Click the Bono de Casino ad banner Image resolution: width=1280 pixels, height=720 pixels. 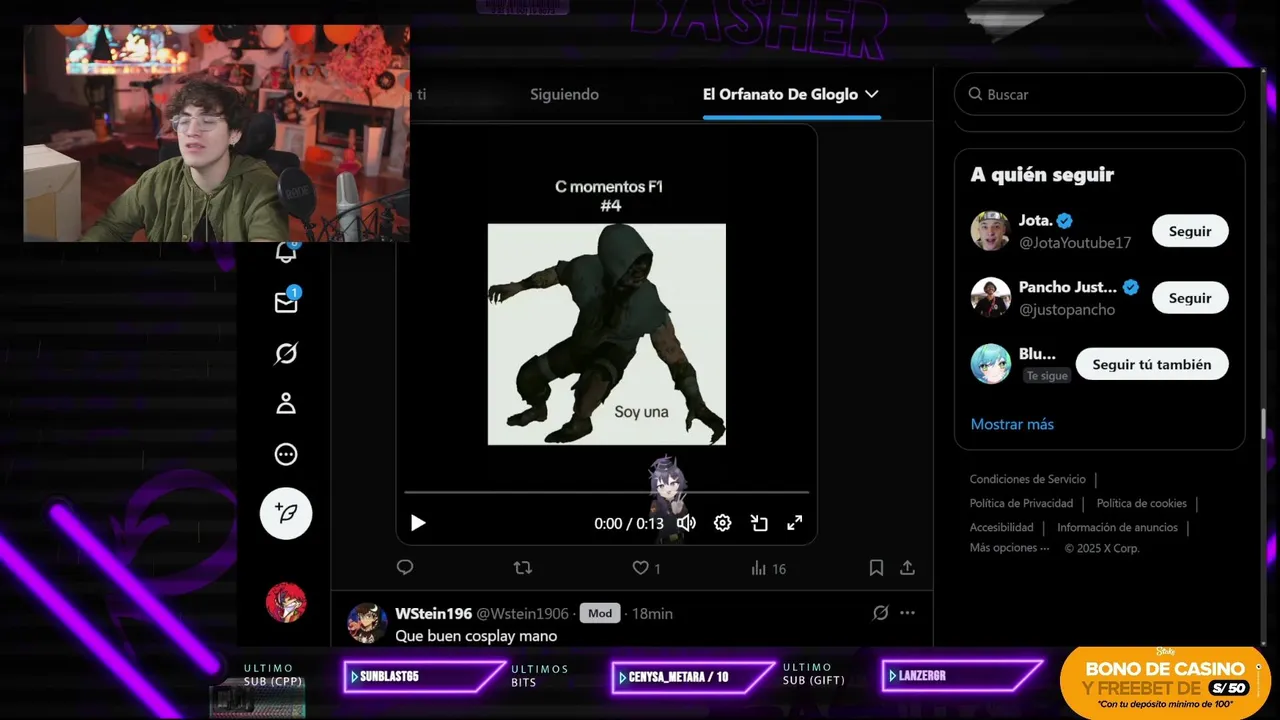pos(1165,682)
